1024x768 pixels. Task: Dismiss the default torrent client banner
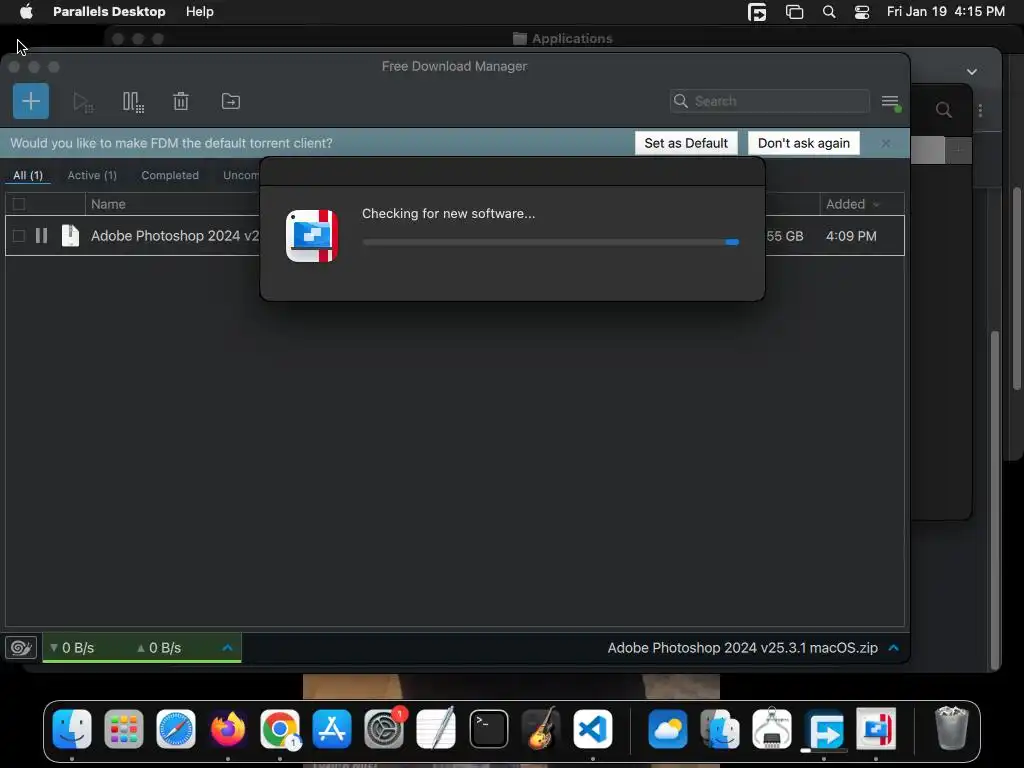885,143
